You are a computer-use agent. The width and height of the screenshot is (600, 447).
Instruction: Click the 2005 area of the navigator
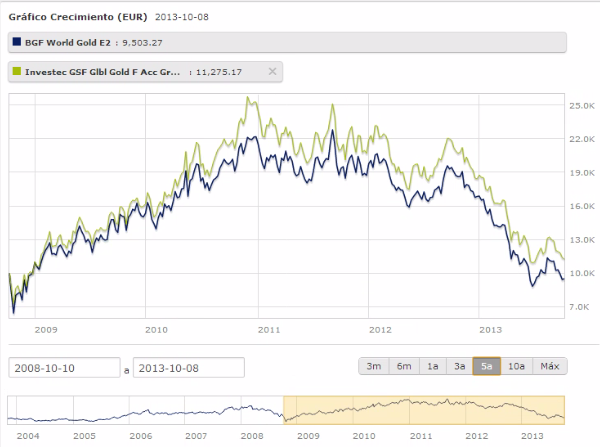(84, 412)
